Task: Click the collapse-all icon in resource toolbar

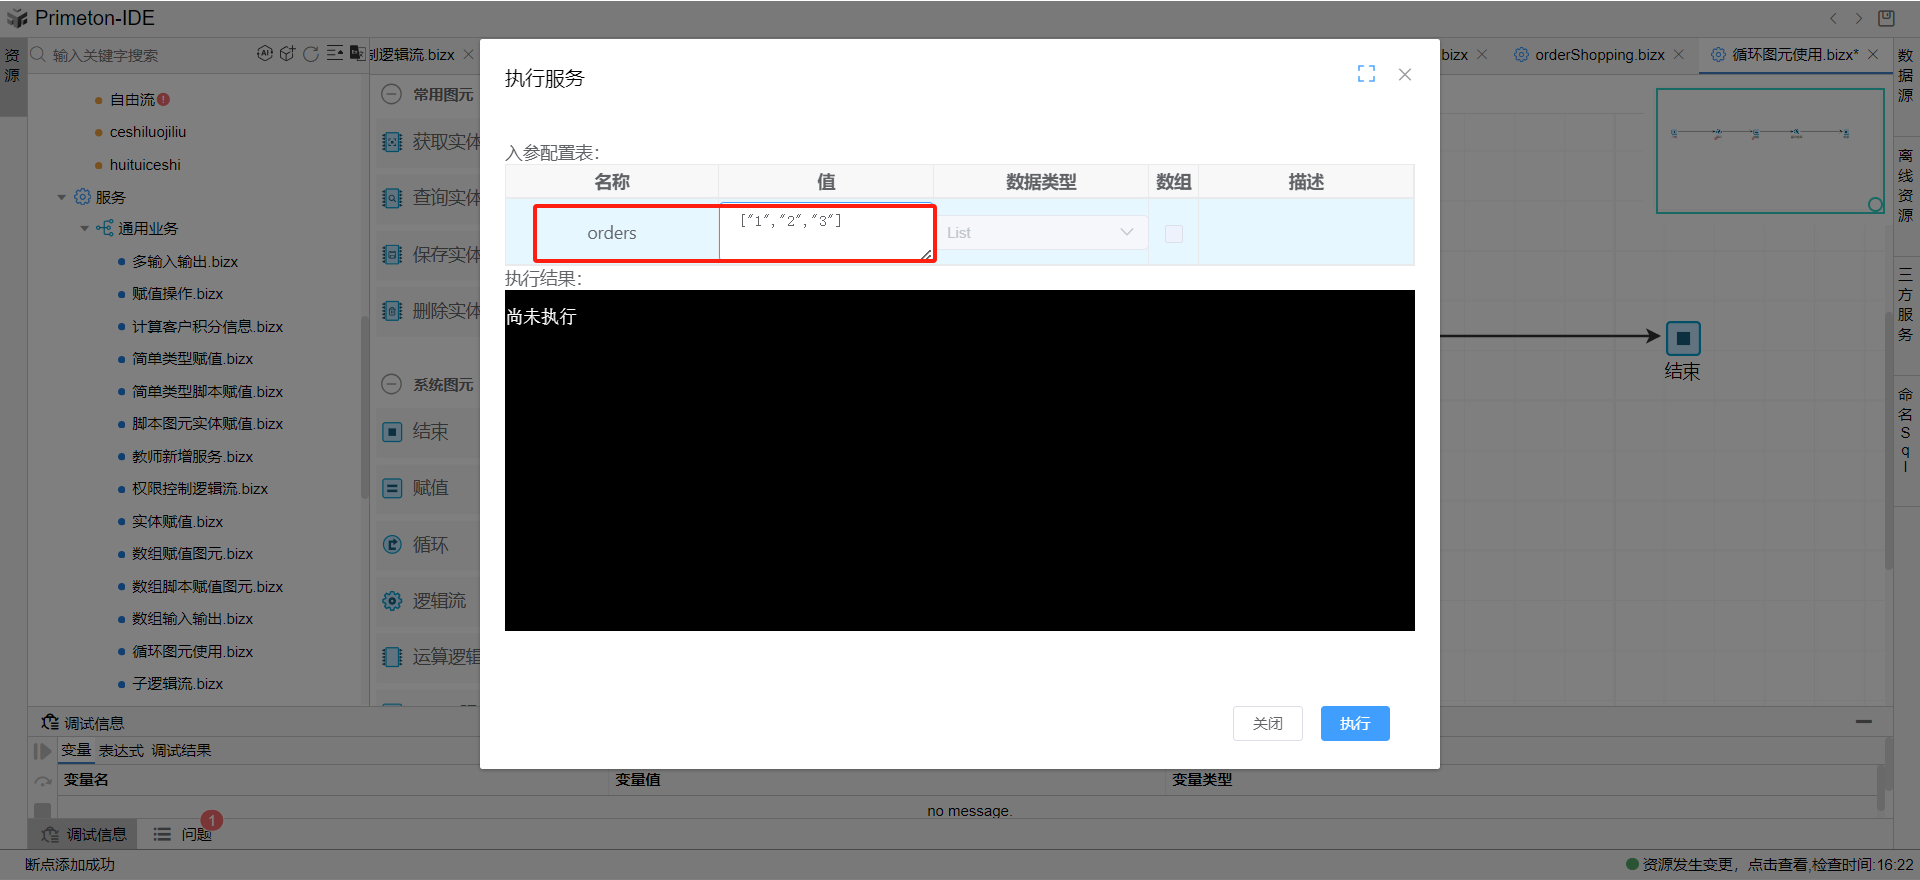Action: point(334,54)
